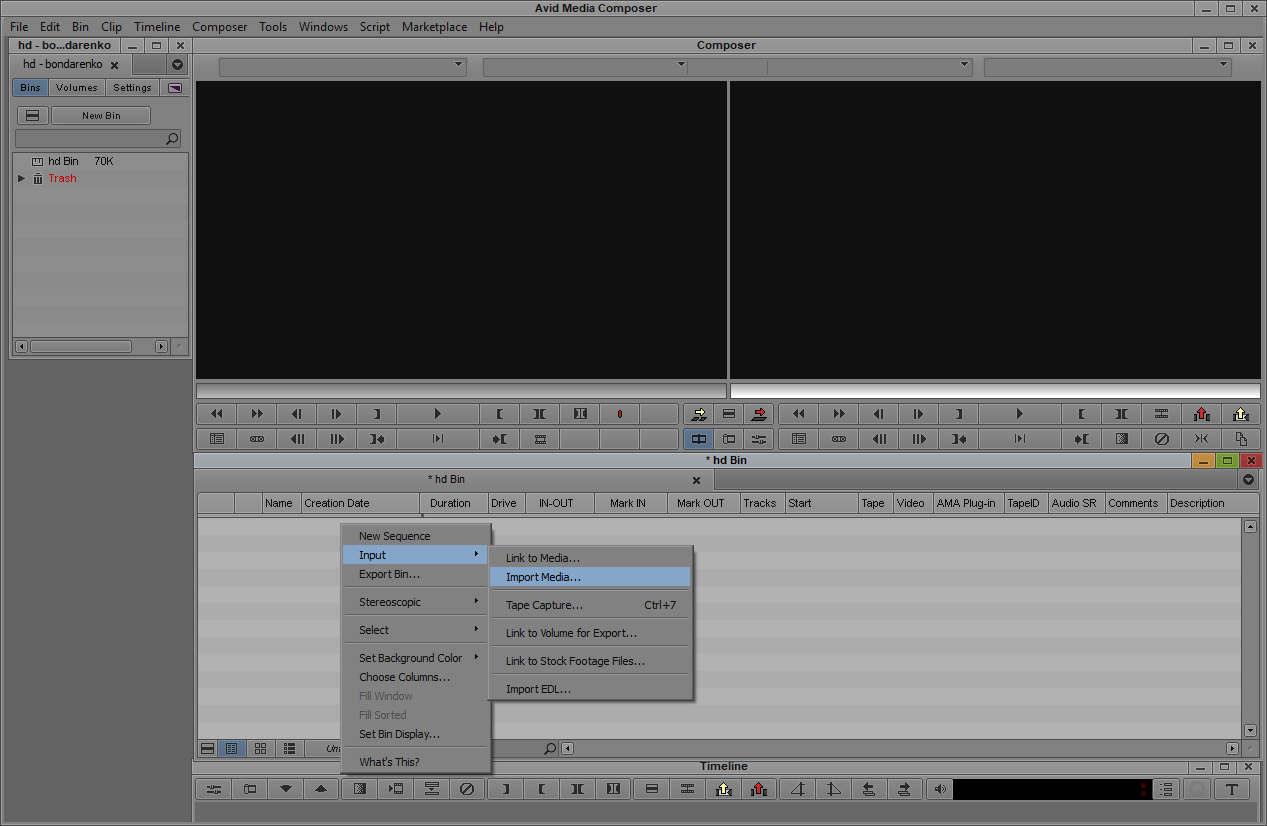
Task: Play the clip in the source monitor
Action: point(437,414)
